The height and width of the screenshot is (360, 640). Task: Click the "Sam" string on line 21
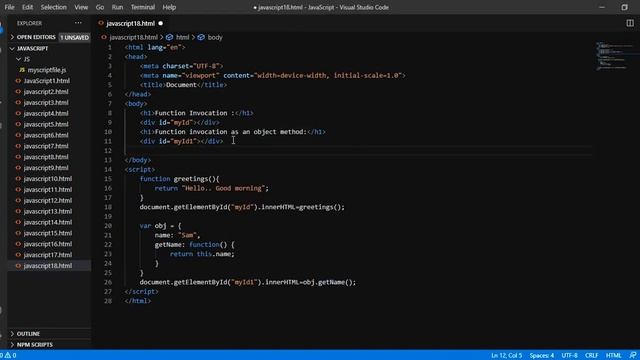pos(187,235)
